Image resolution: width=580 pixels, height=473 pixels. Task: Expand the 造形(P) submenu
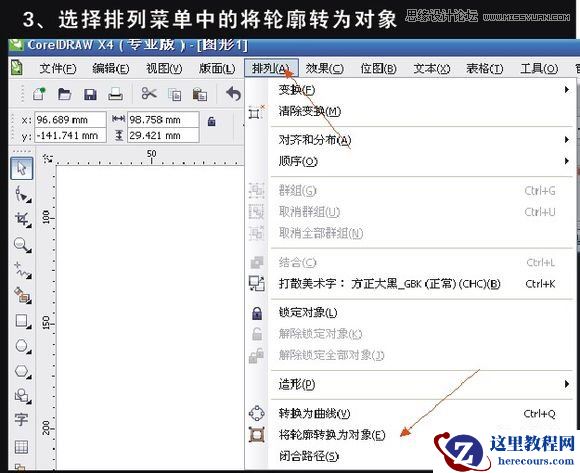coord(411,385)
